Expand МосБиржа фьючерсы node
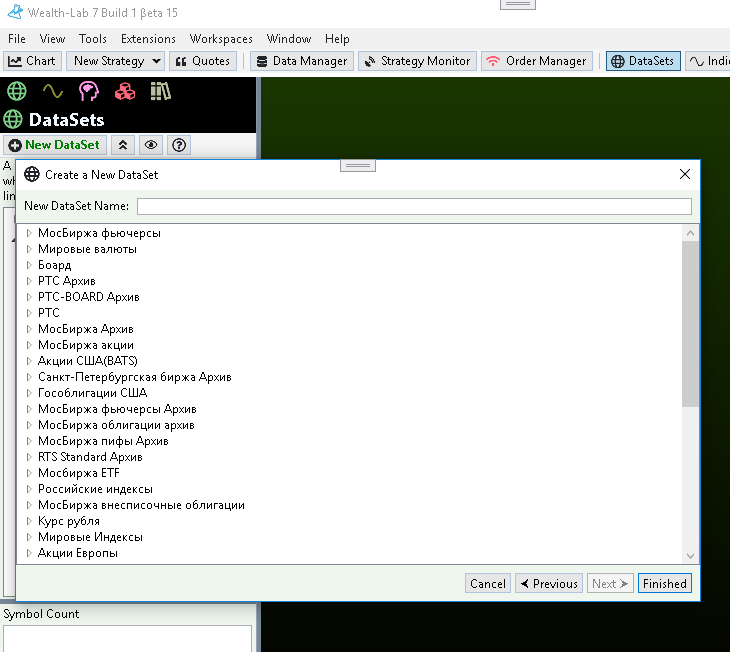This screenshot has height=652, width=730. (x=29, y=233)
